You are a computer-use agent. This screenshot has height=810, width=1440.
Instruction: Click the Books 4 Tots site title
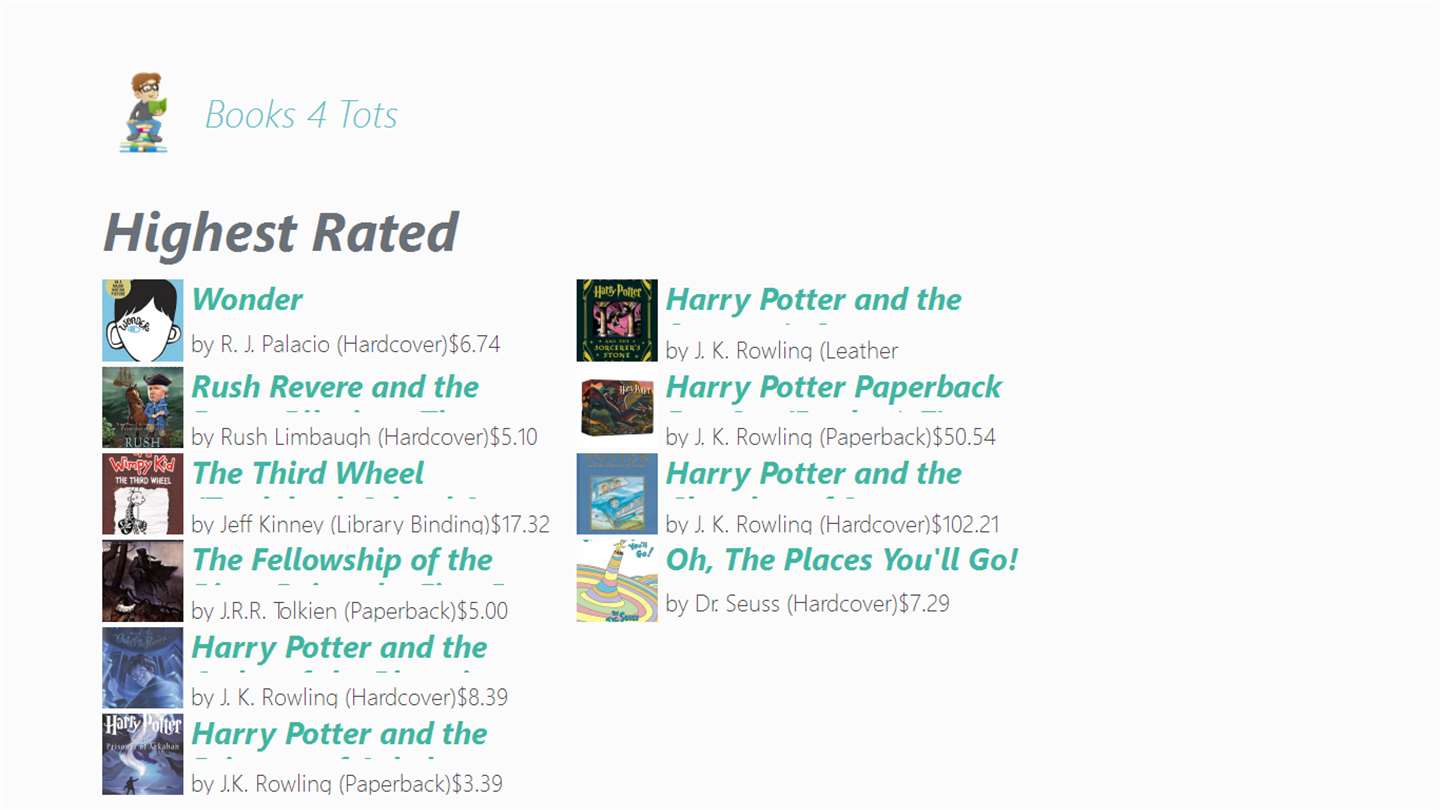[301, 115]
